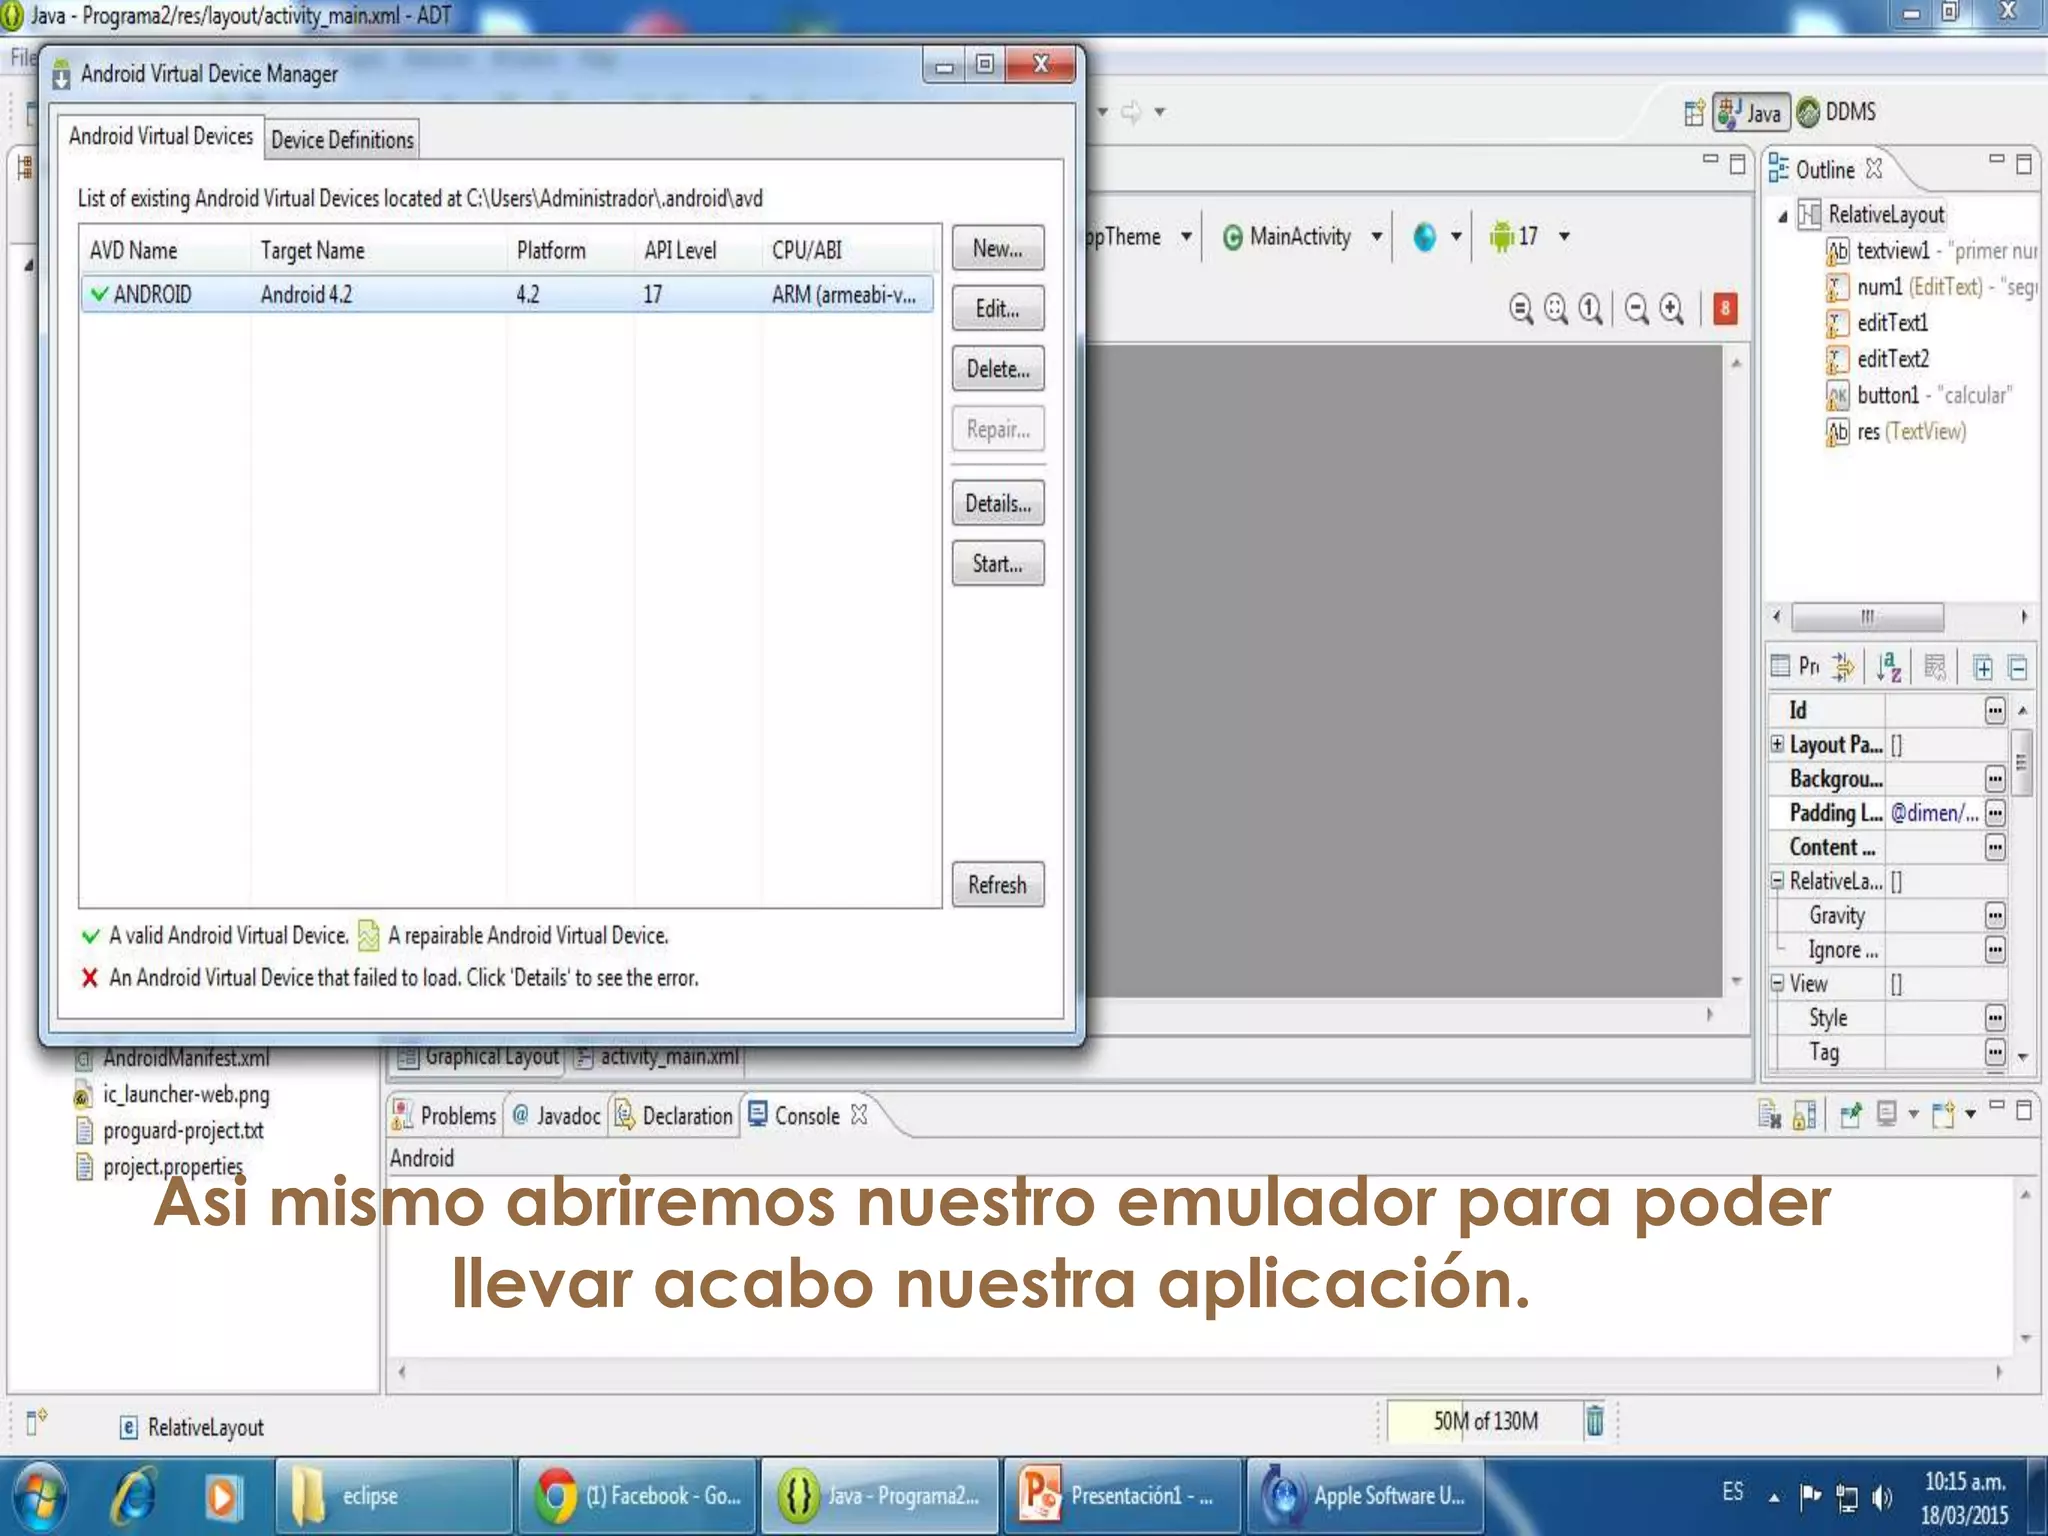Click the ellipsis button for Id property
The width and height of the screenshot is (2048, 1536).
click(x=1995, y=710)
